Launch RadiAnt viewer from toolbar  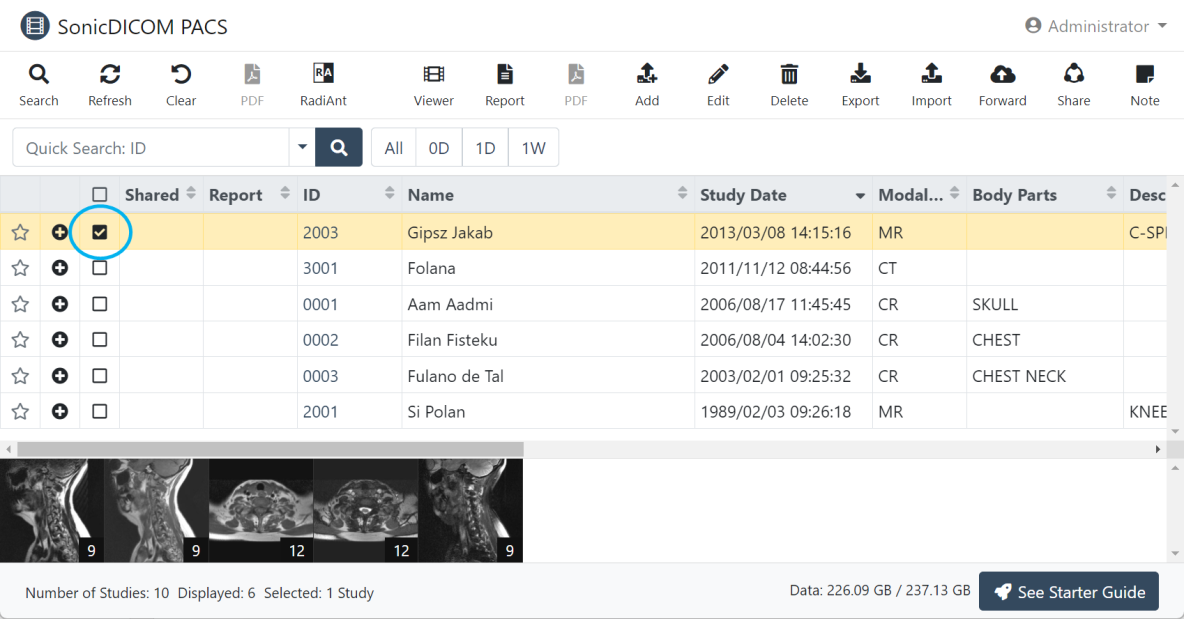click(323, 85)
